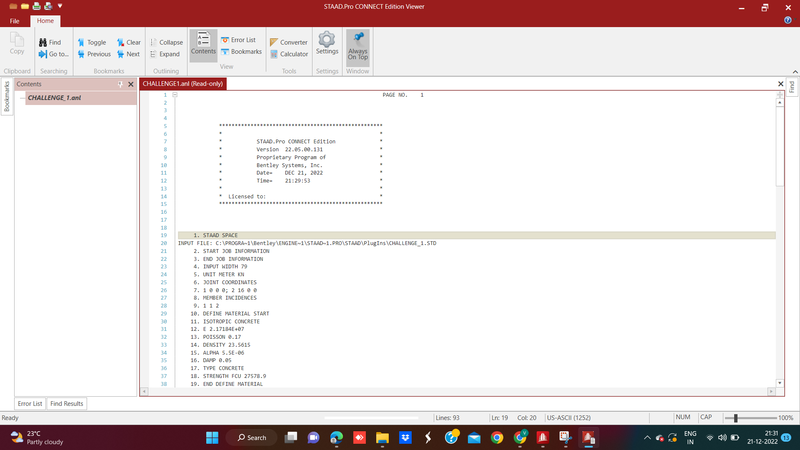Switch to CHALLENGE1.anl (Read-only) tab
Screen dimensions: 800x450
(183, 84)
